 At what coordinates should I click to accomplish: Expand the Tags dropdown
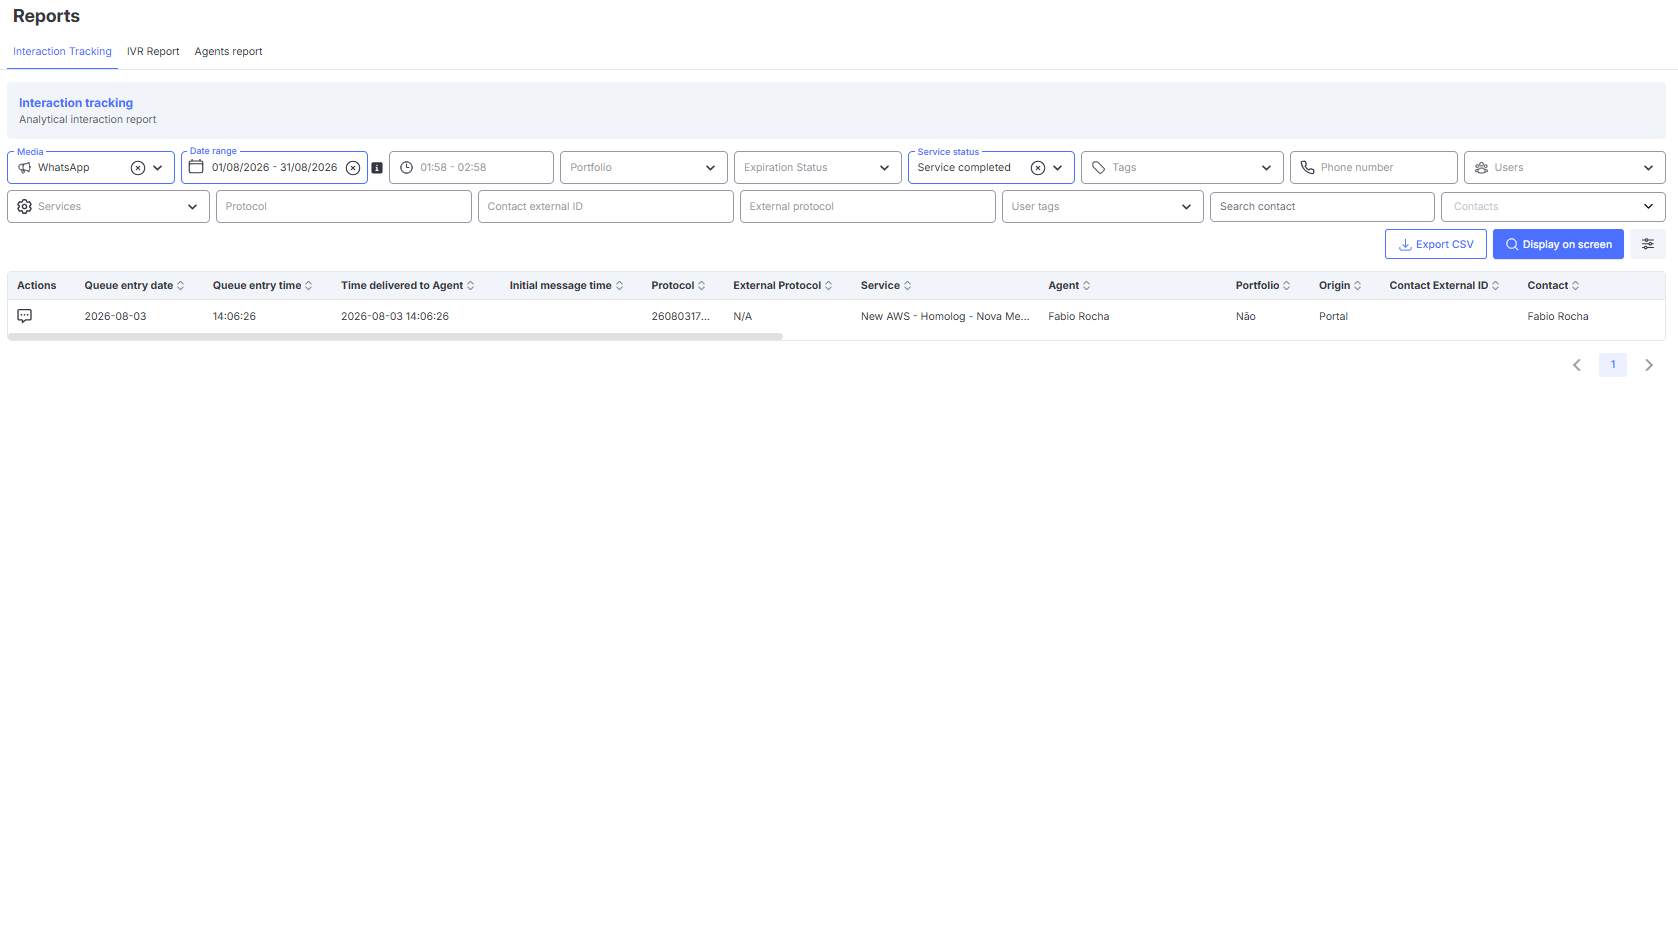pyautogui.click(x=1182, y=168)
